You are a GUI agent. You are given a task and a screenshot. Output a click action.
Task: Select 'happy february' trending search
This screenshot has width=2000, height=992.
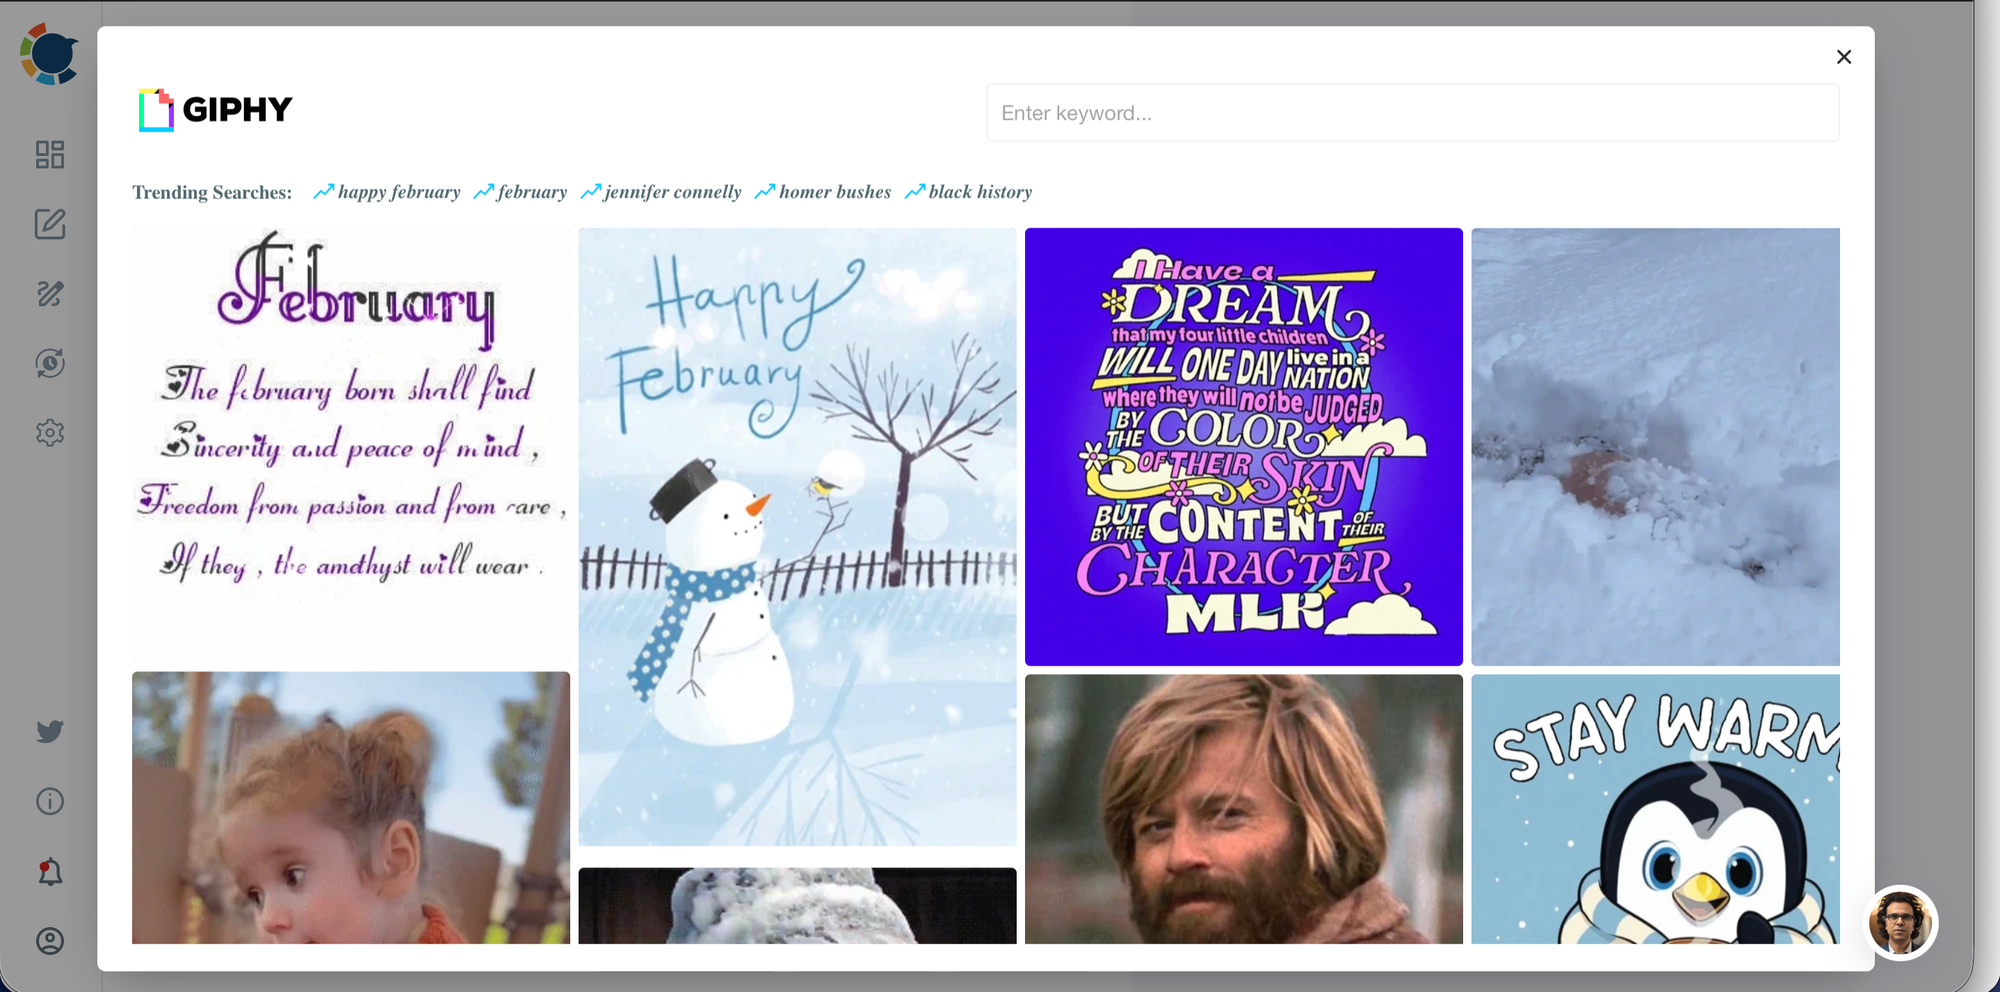point(398,192)
